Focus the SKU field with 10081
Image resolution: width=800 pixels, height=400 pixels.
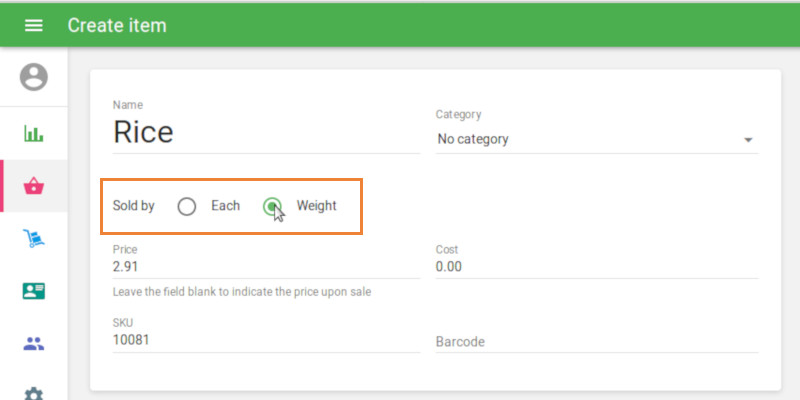point(265,340)
